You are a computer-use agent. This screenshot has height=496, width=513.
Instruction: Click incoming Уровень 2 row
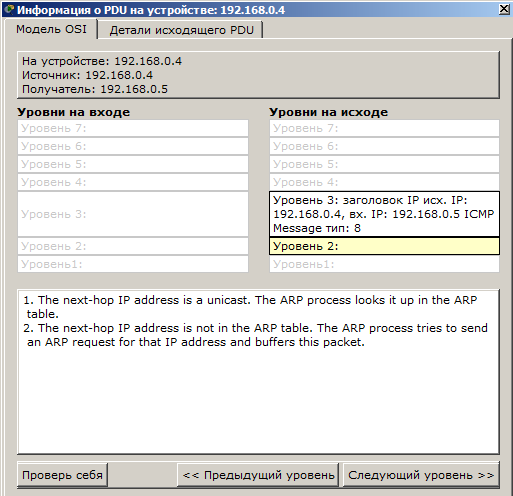coord(133,246)
